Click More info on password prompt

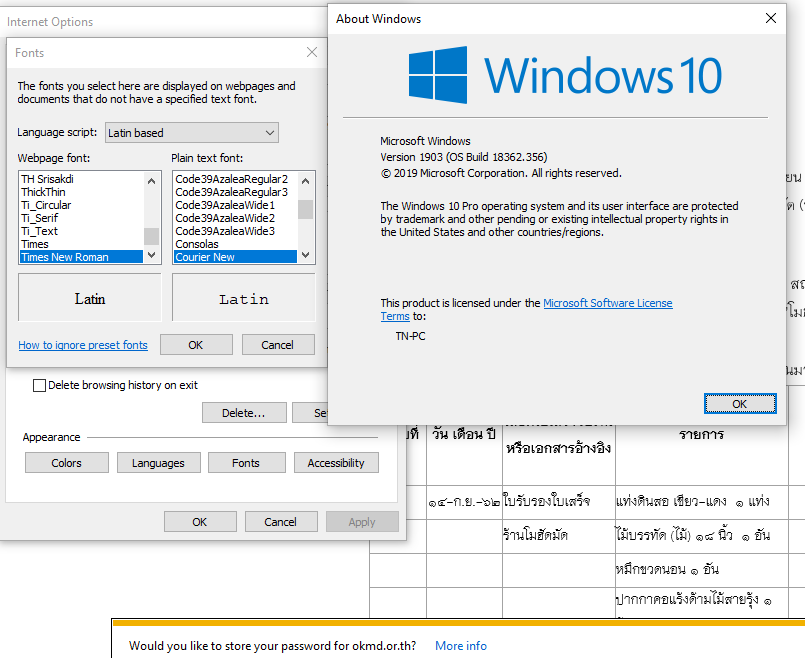pos(461,646)
